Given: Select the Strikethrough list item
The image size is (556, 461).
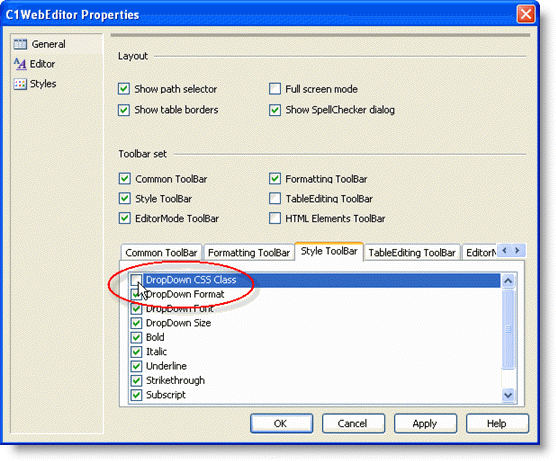Looking at the screenshot, I should coord(175,381).
